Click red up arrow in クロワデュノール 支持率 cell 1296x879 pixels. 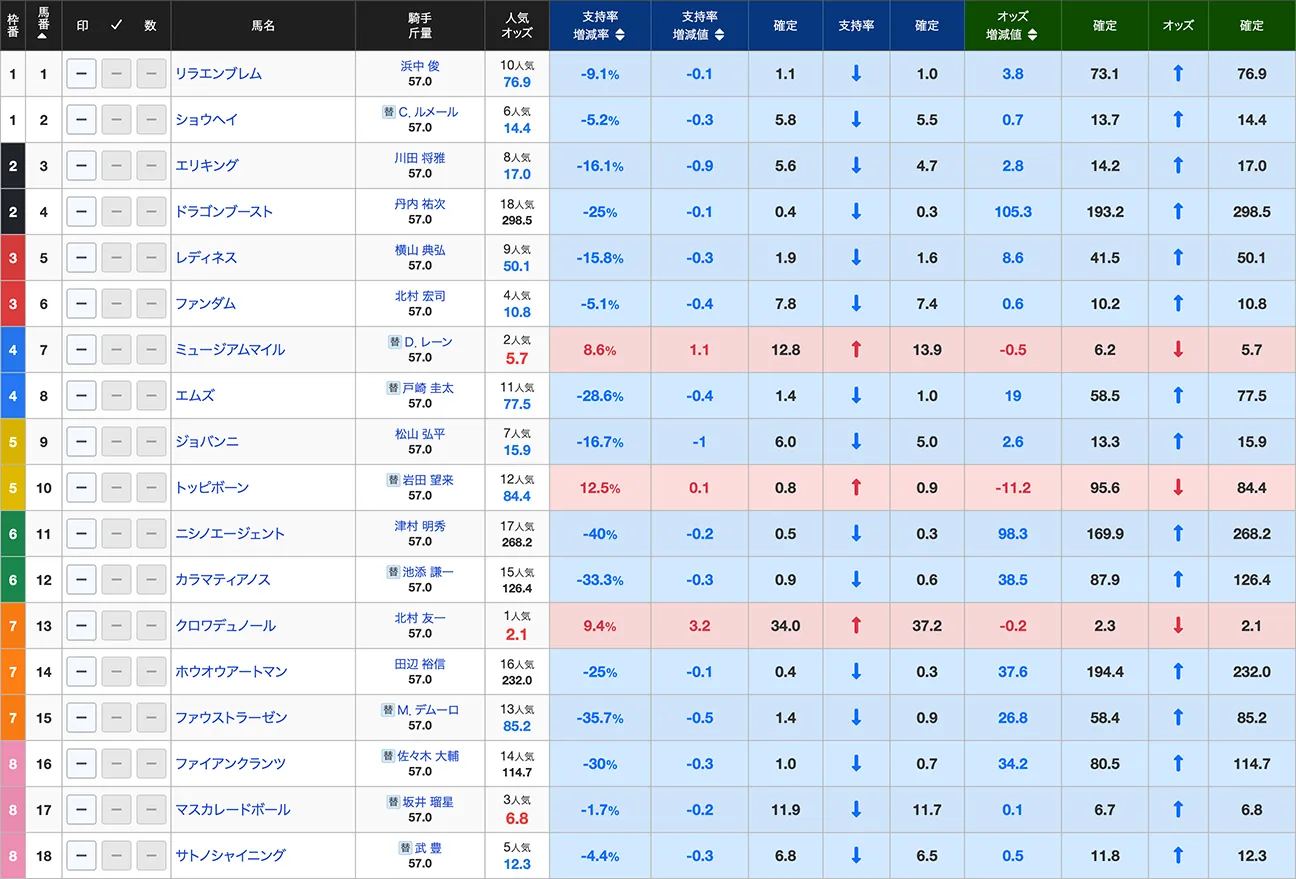pos(856,626)
